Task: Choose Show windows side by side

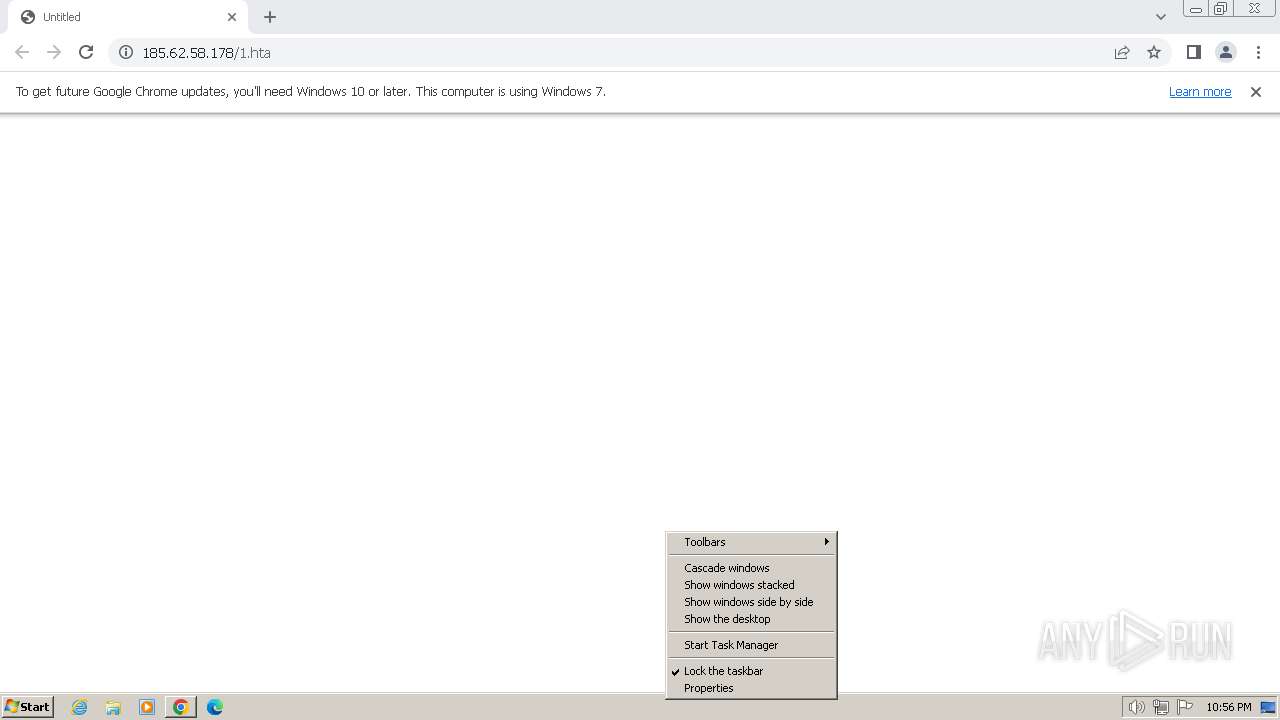Action: 751,602
